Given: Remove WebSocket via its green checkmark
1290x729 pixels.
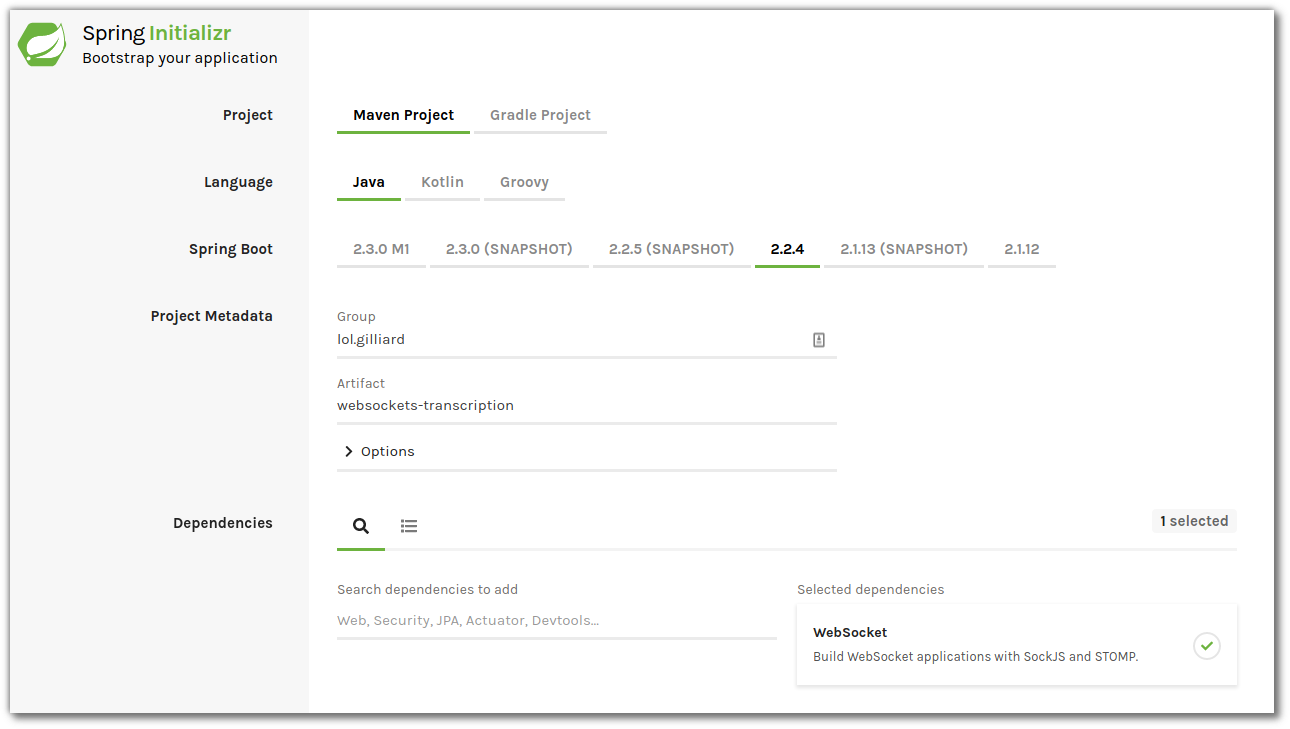Looking at the screenshot, I should click(x=1207, y=646).
